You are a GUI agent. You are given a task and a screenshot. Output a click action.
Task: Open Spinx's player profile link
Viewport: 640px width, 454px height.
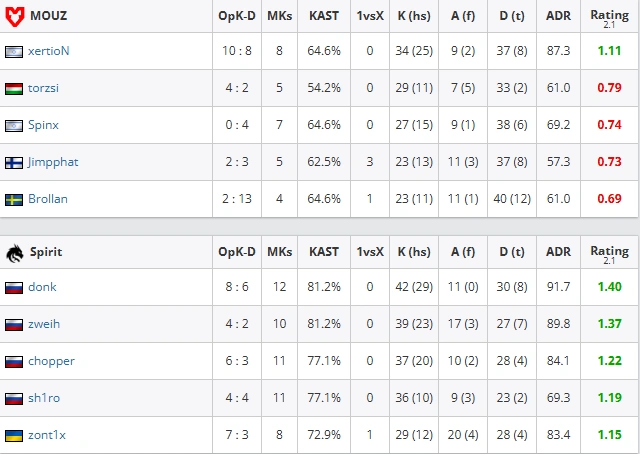point(43,125)
